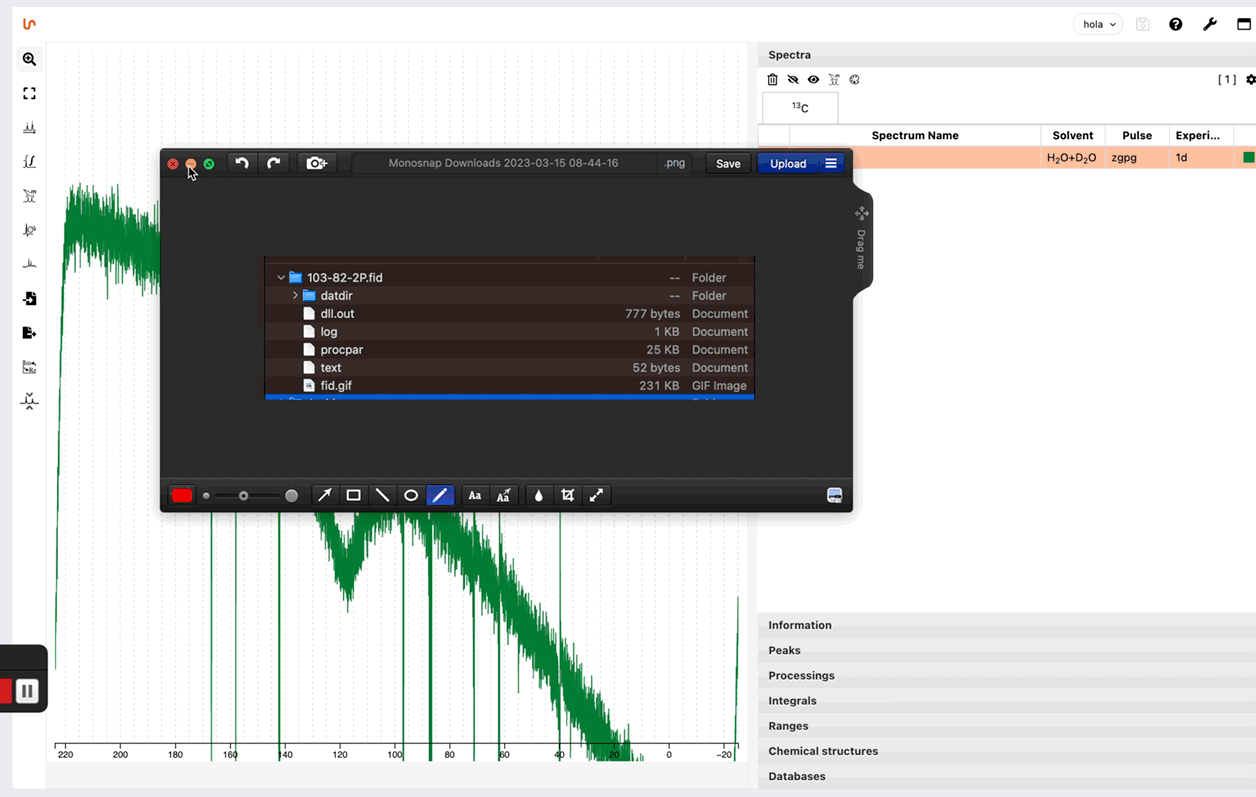This screenshot has height=797, width=1256.
Task: Select the phase correction tool
Action: pos(29,230)
